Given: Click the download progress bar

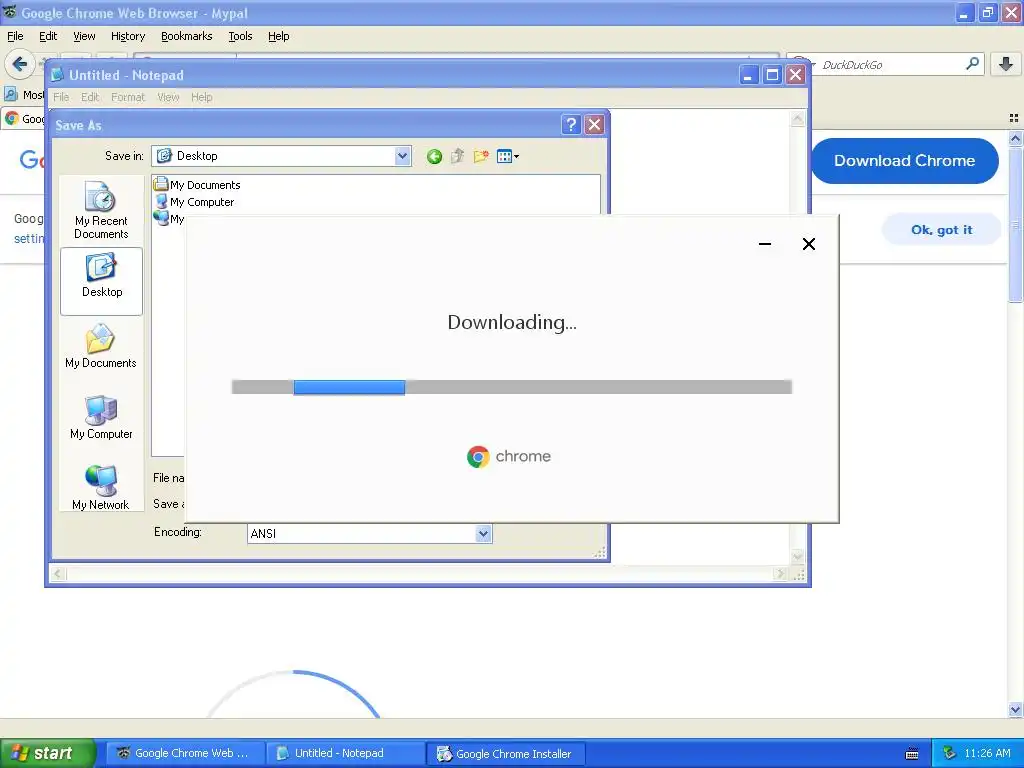Looking at the screenshot, I should 512,387.
